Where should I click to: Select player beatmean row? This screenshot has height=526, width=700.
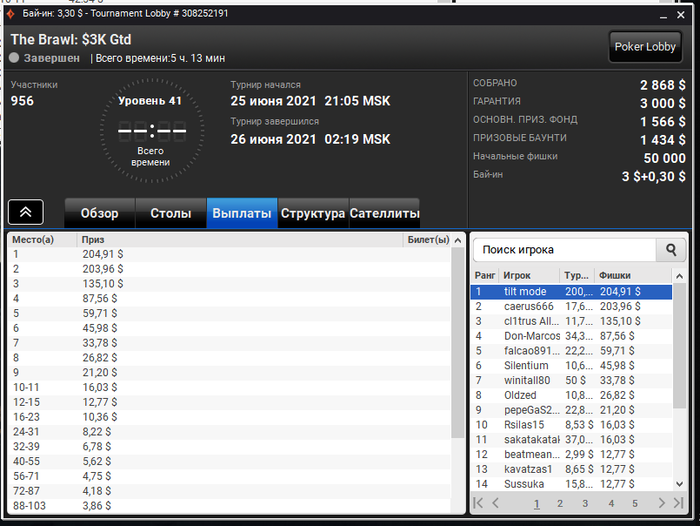(x=571, y=454)
